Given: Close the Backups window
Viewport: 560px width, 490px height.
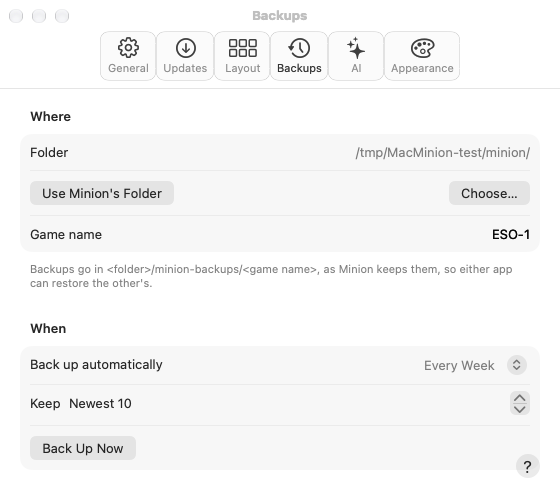Looking at the screenshot, I should click(x=16, y=16).
